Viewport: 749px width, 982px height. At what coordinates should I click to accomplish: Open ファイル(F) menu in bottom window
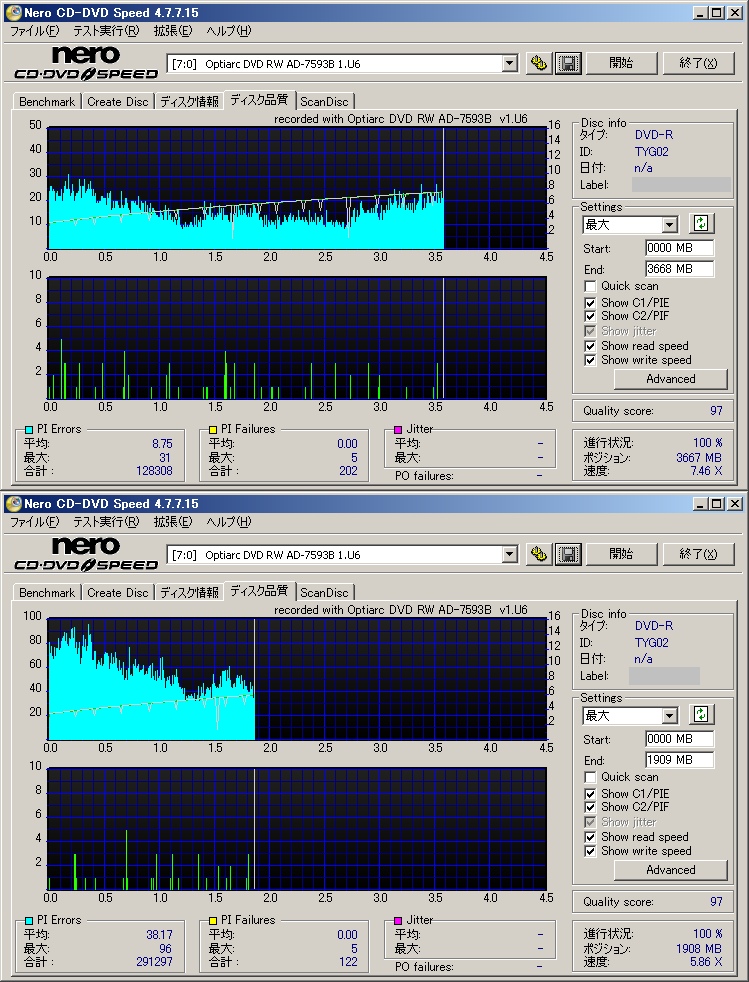[34, 522]
